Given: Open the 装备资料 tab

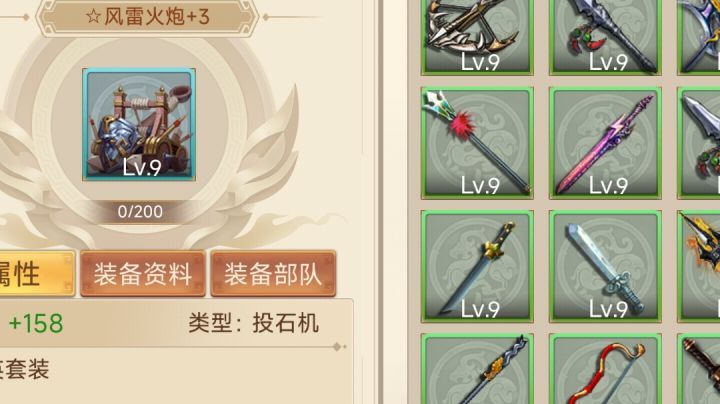Looking at the screenshot, I should click(143, 274).
